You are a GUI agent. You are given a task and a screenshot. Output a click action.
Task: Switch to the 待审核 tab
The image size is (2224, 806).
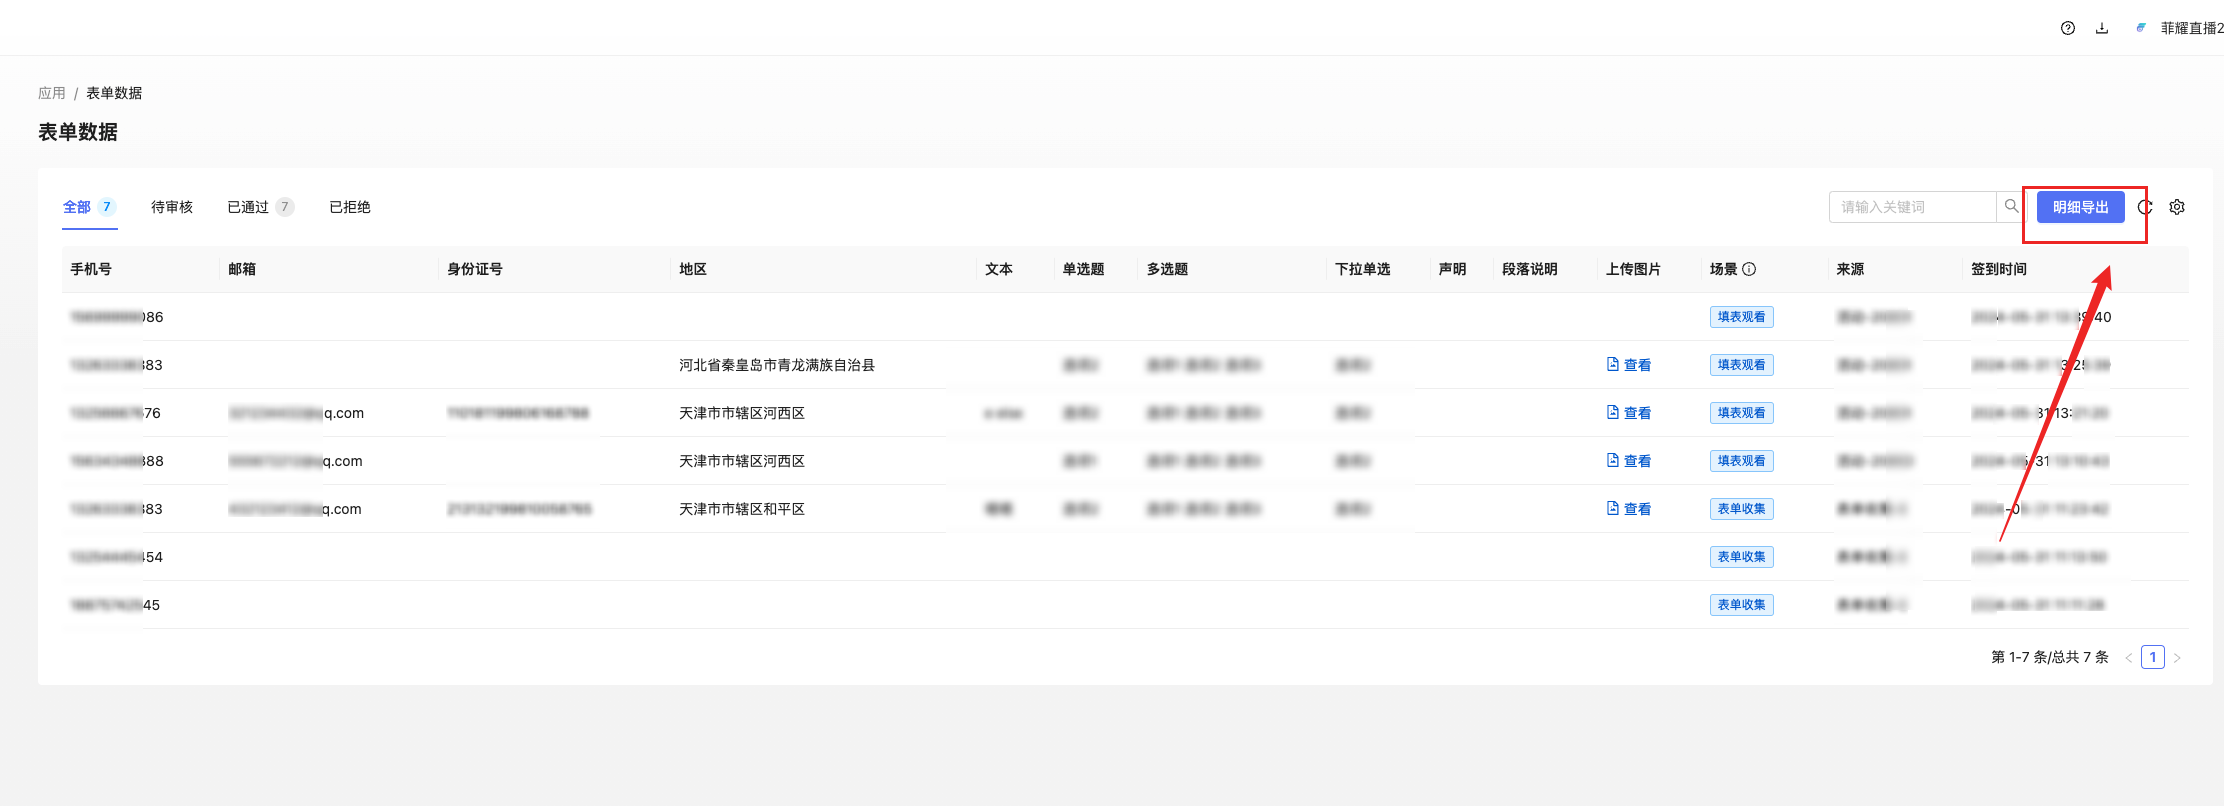pyautogui.click(x=172, y=207)
